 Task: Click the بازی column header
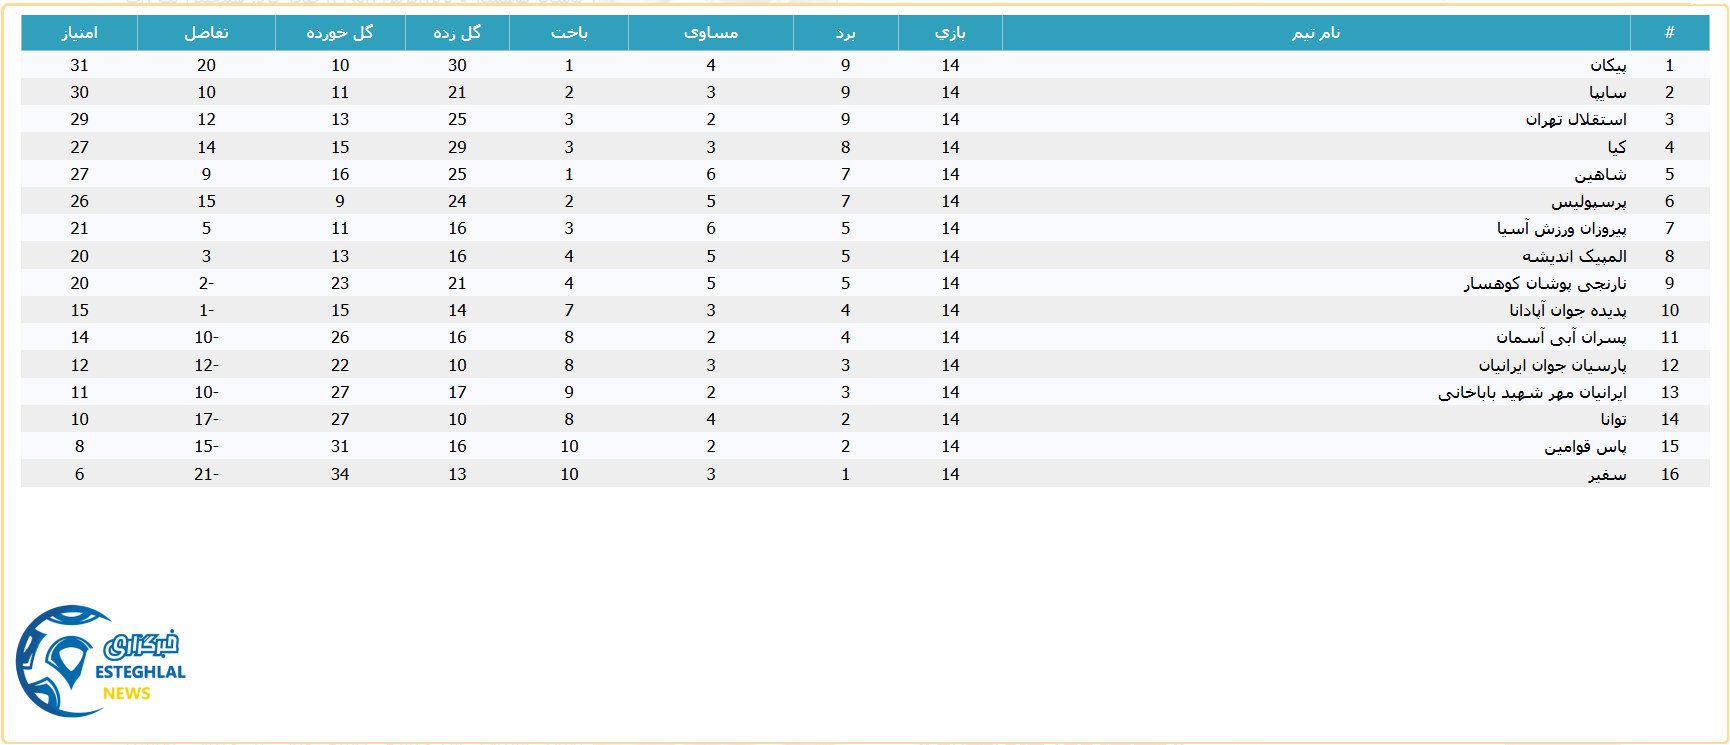(x=950, y=33)
